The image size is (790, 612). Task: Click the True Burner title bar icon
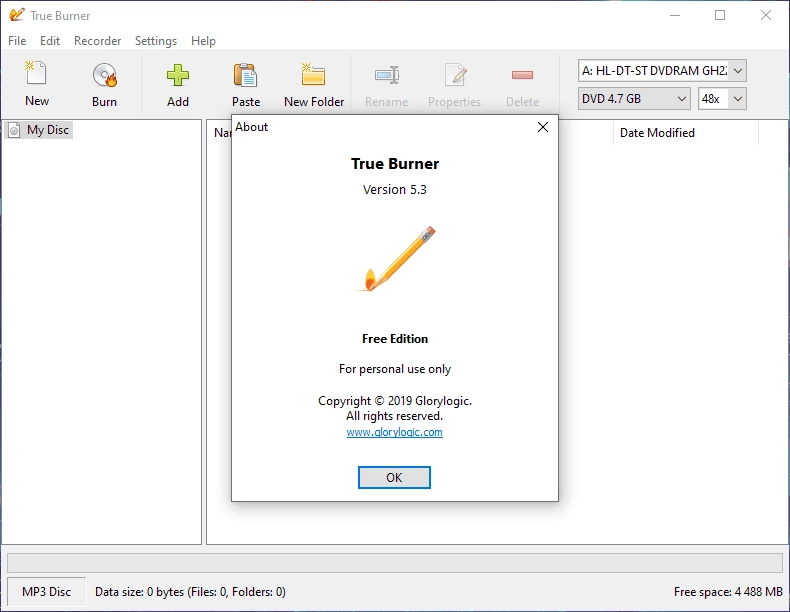click(x=17, y=15)
